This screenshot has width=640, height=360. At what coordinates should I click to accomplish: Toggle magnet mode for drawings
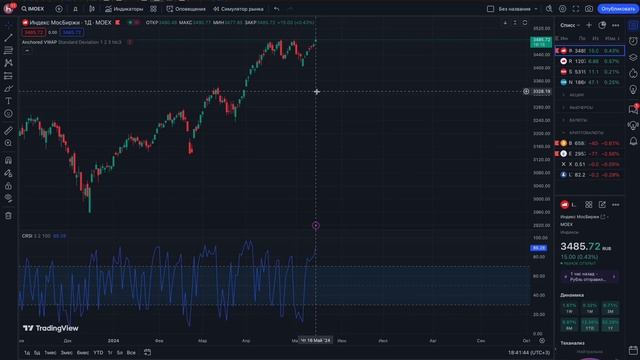[8, 160]
